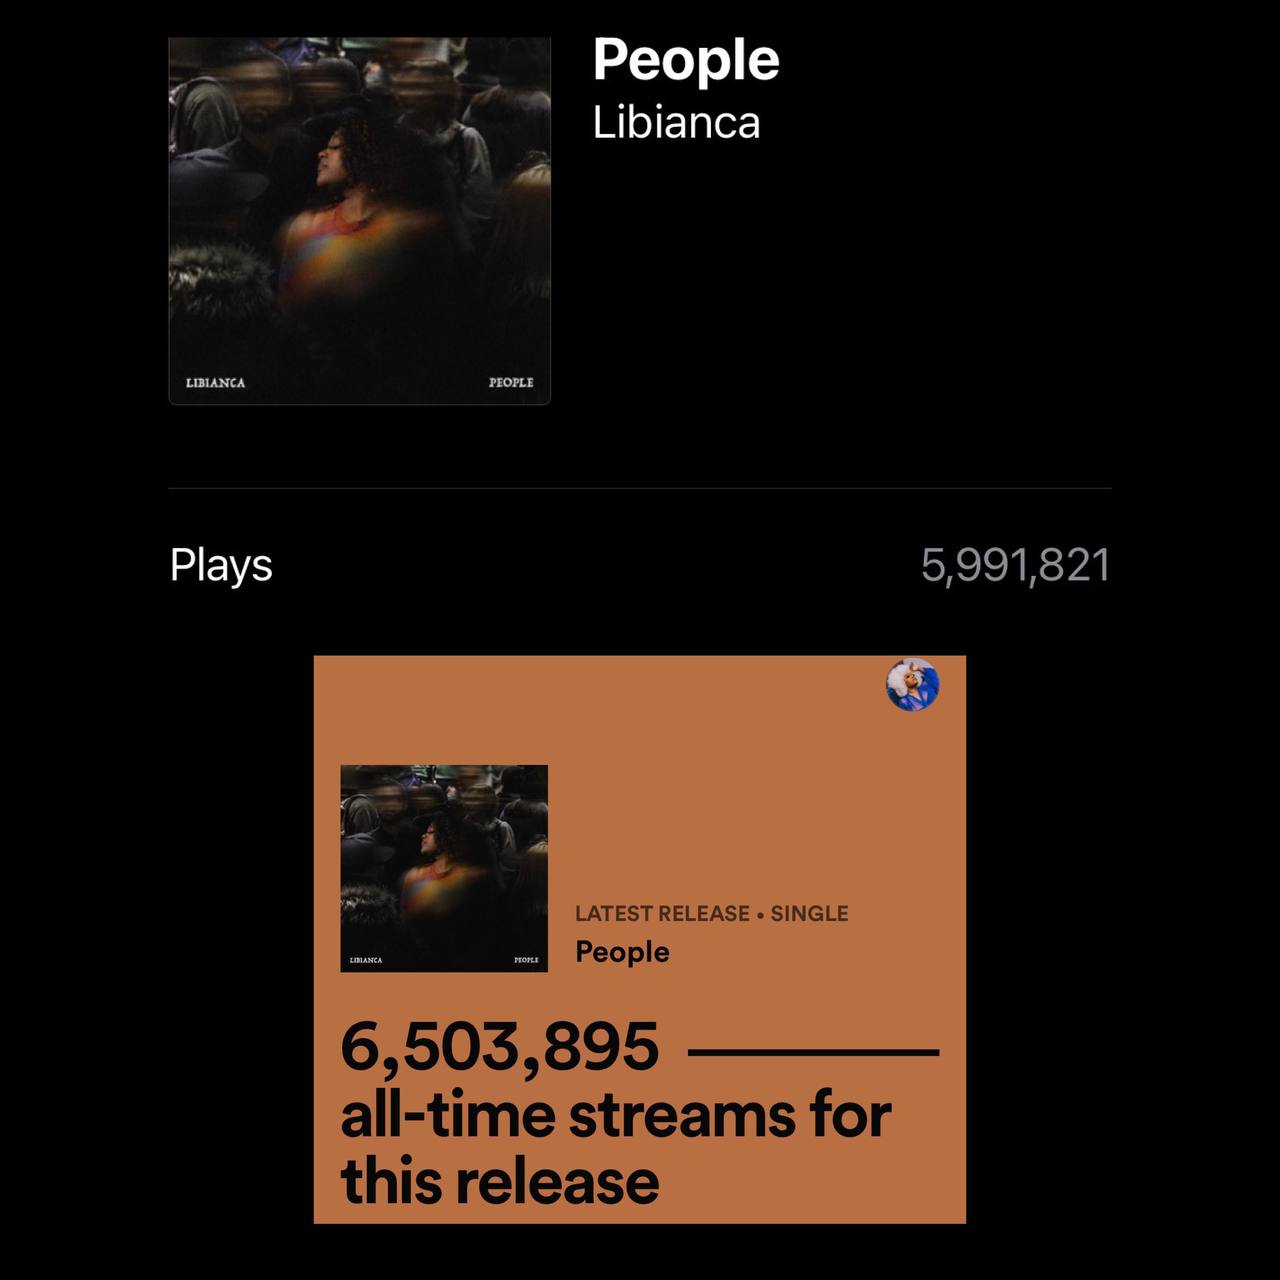Click the black line beside 6,503,895
The image size is (1280, 1280).
pos(814,1052)
